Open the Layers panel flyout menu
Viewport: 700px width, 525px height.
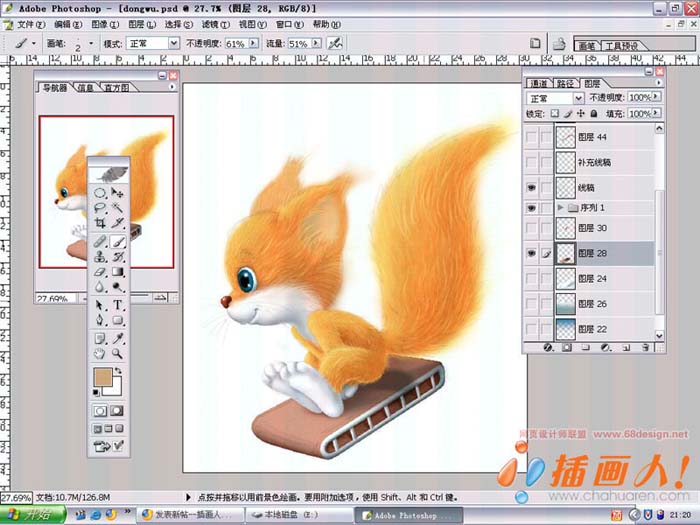coord(659,83)
